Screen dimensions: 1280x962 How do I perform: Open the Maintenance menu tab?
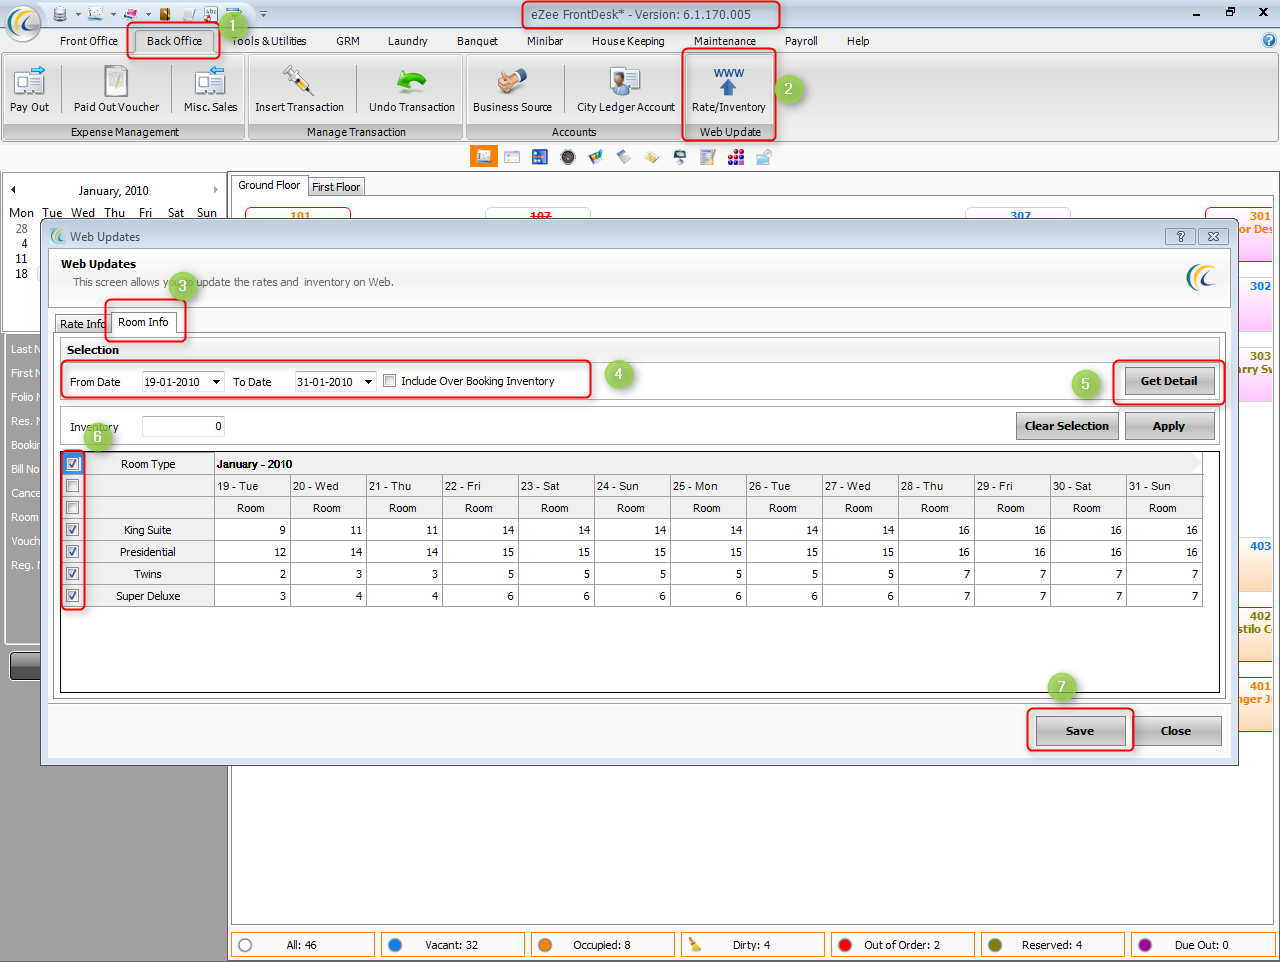pyautogui.click(x=725, y=41)
